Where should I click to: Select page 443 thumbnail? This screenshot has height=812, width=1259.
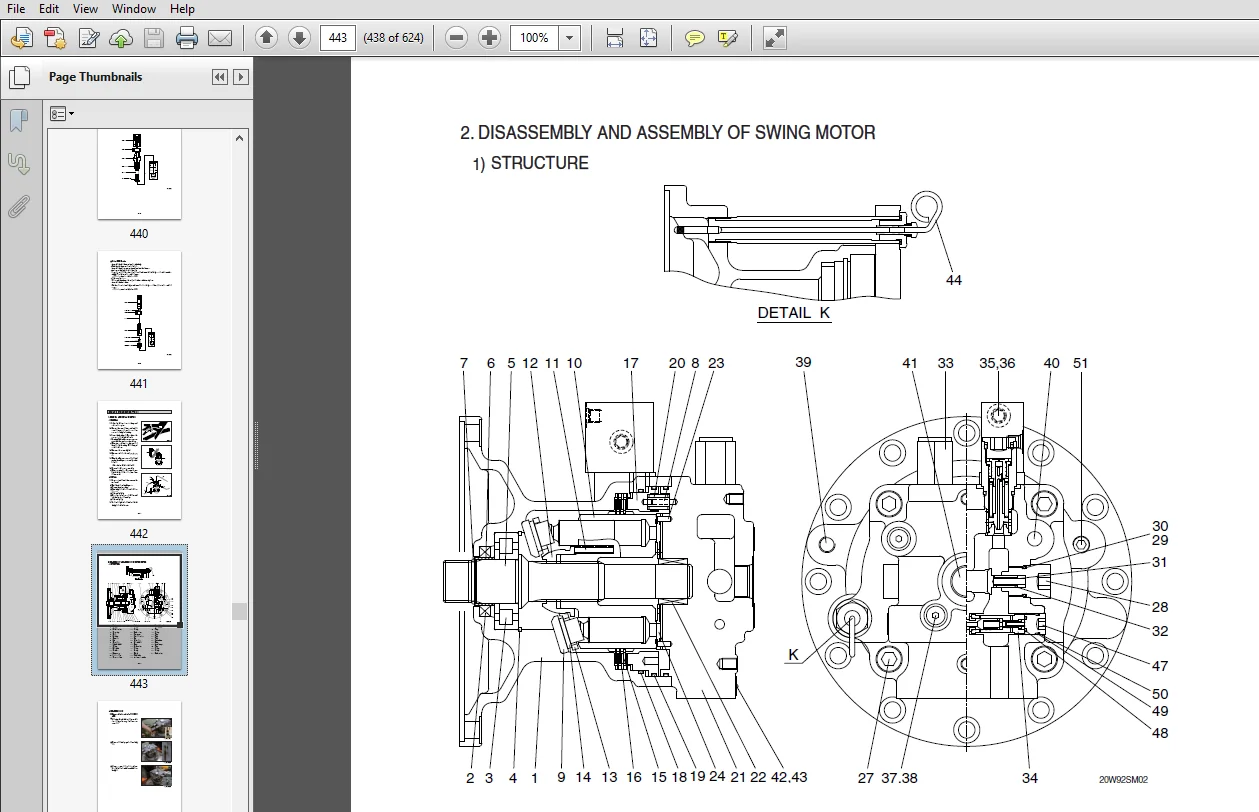[139, 610]
